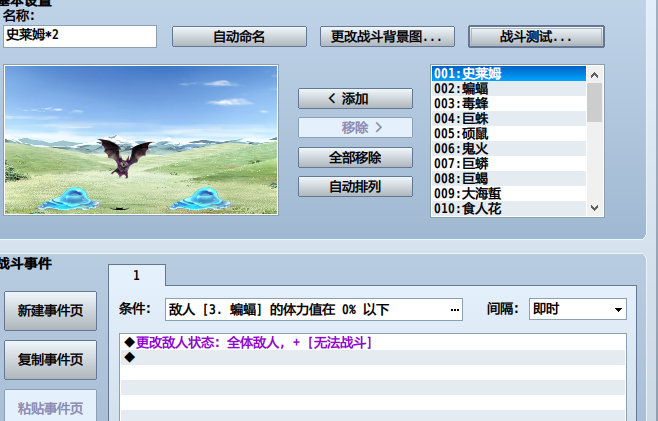Click 粘贴事件页 button
Image resolution: width=658 pixels, height=421 pixels.
(x=50, y=406)
